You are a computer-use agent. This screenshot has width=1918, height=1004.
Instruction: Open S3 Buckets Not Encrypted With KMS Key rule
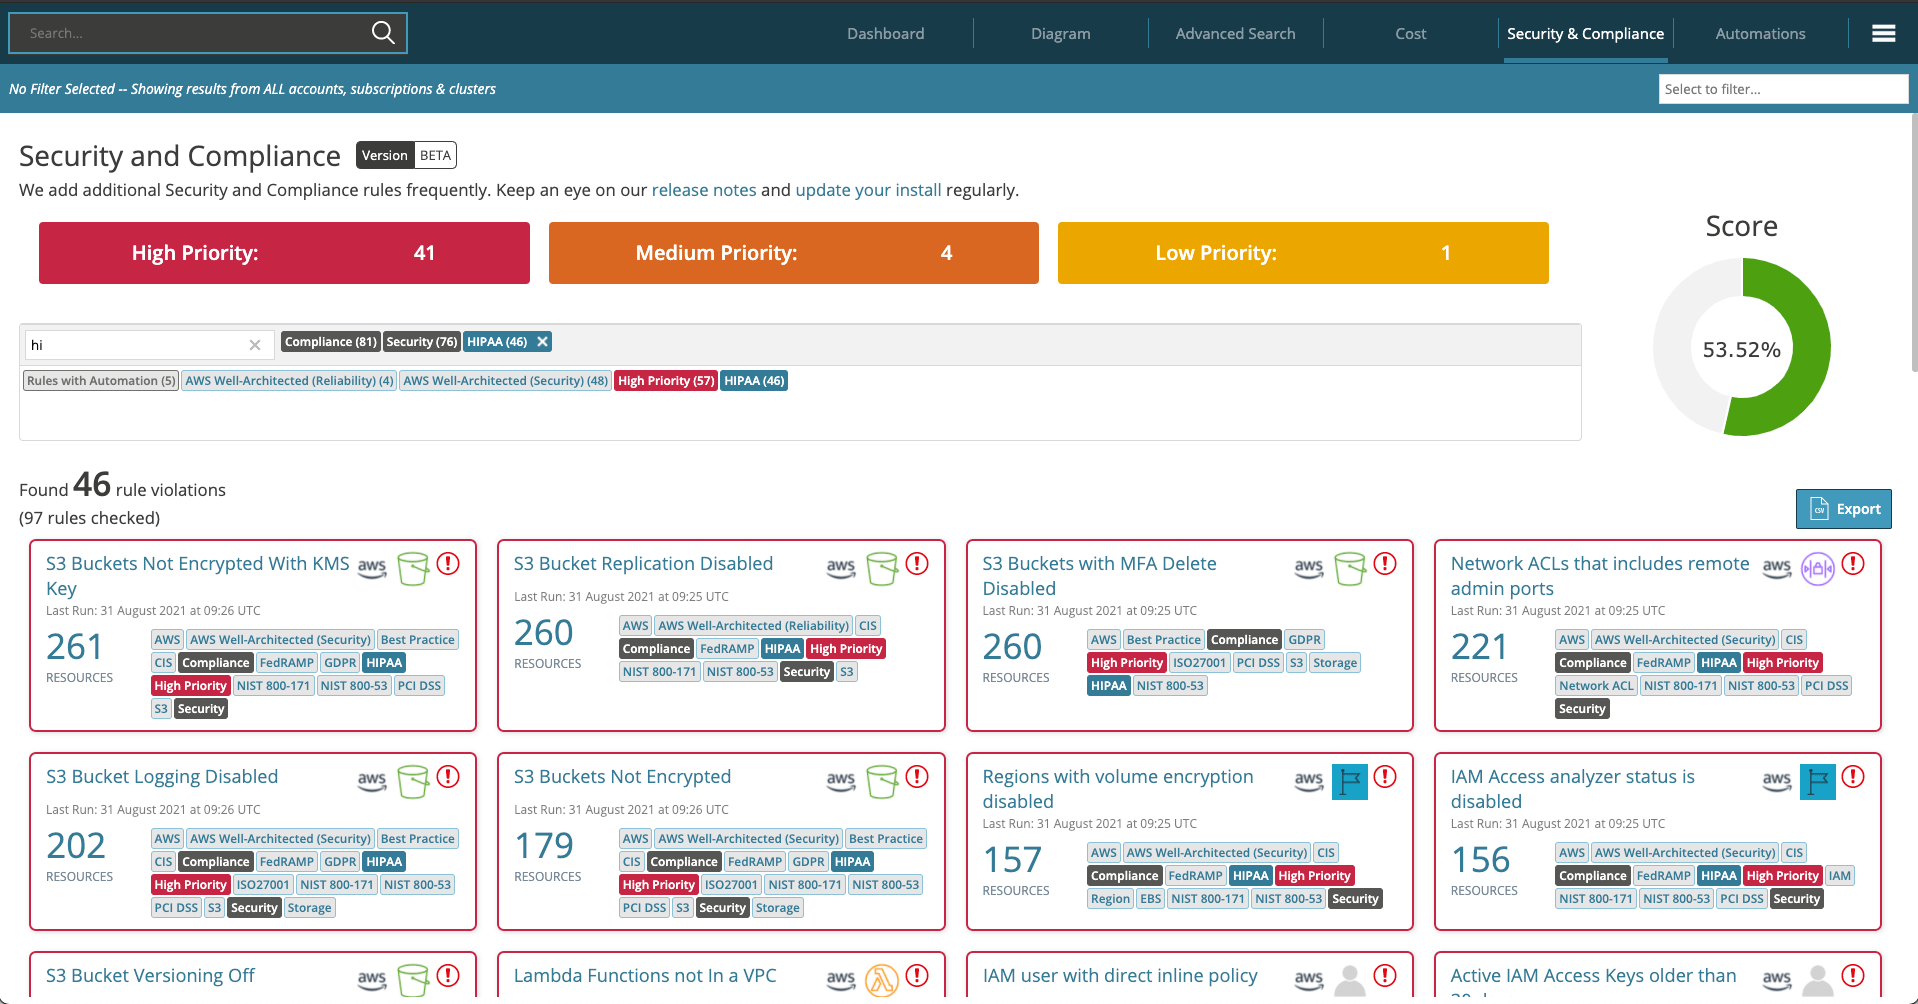click(x=198, y=576)
